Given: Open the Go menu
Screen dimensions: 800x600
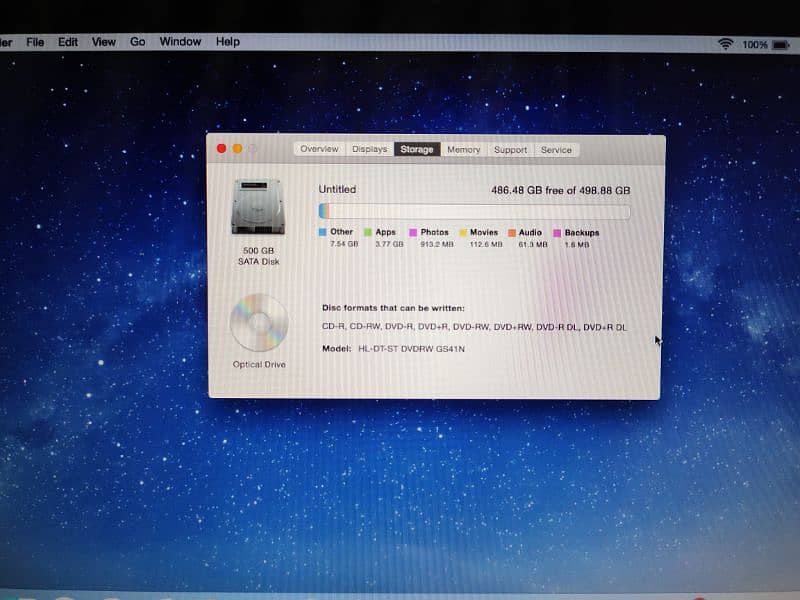Looking at the screenshot, I should click(x=138, y=42).
